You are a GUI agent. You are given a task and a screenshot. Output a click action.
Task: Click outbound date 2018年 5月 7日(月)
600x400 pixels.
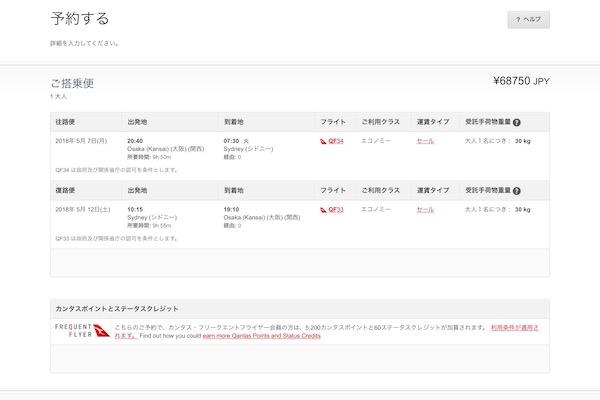(81, 141)
